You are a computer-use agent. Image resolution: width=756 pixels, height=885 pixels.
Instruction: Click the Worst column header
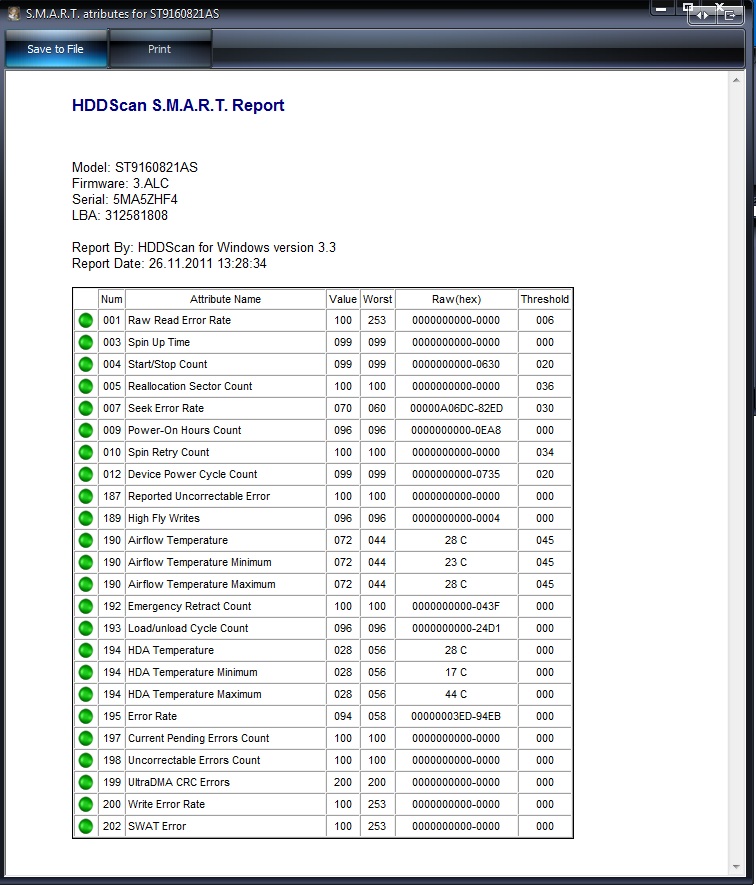[x=377, y=299]
